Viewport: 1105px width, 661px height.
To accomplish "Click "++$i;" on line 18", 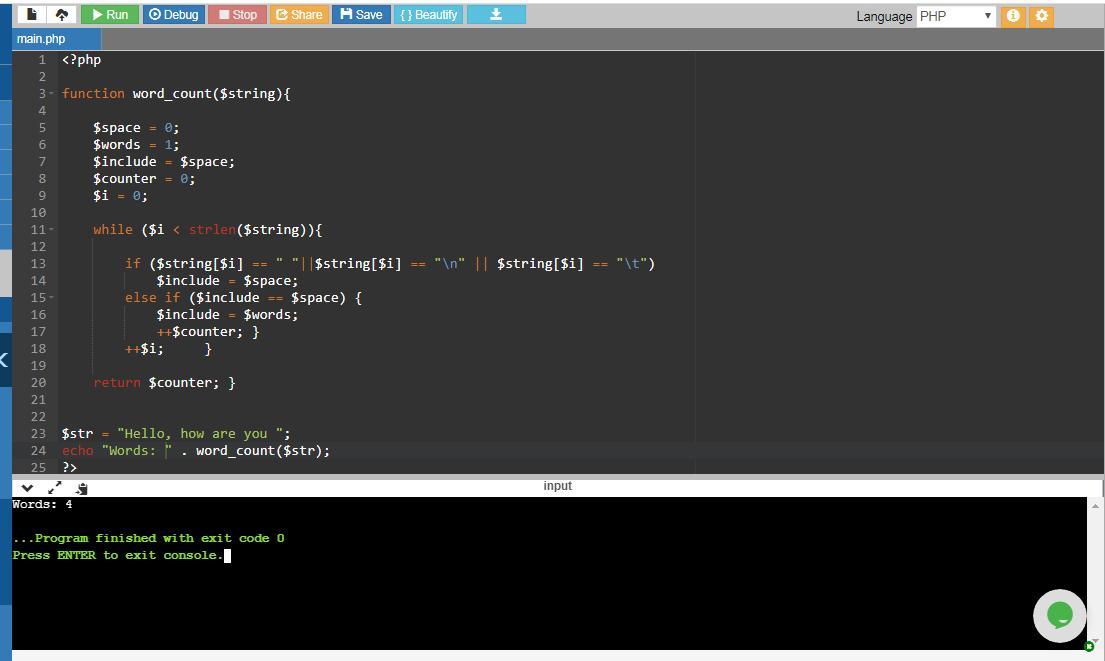I will tap(144, 349).
